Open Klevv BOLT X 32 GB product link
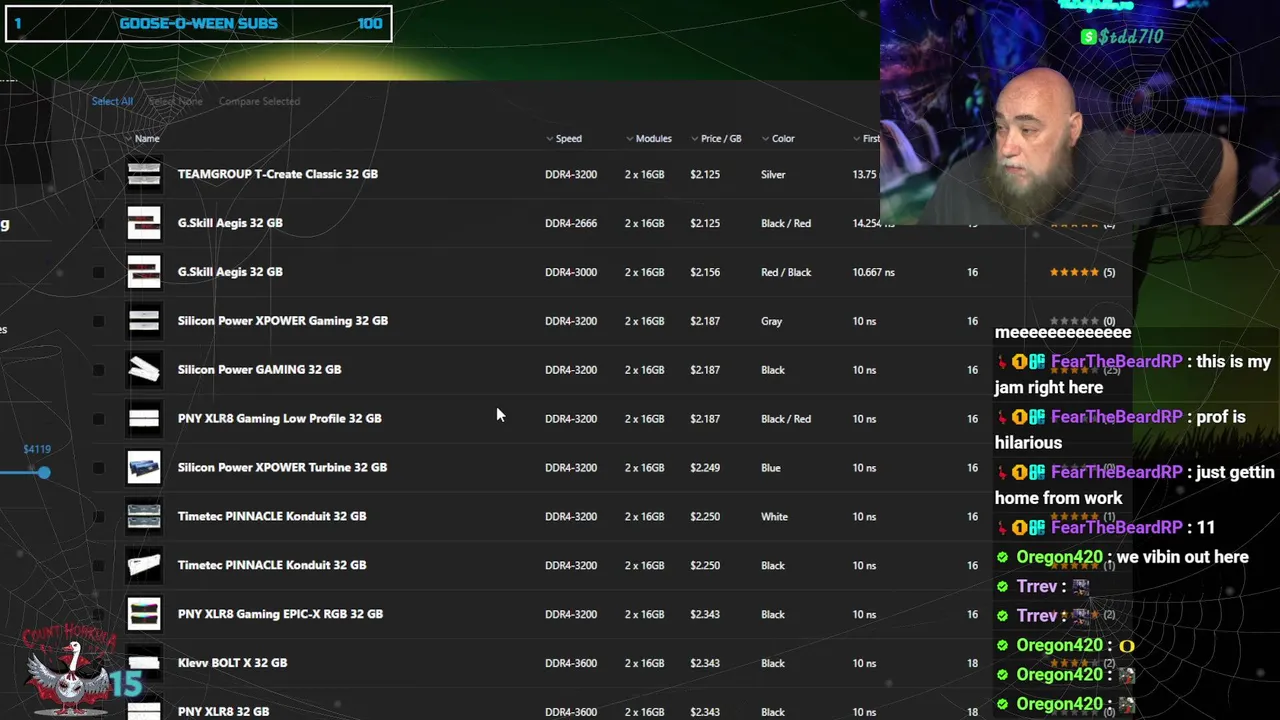The width and height of the screenshot is (1280, 720). [232, 663]
